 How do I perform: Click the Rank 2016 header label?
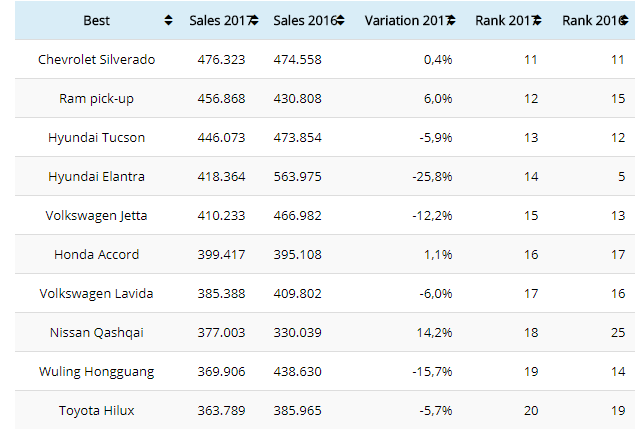pos(591,21)
